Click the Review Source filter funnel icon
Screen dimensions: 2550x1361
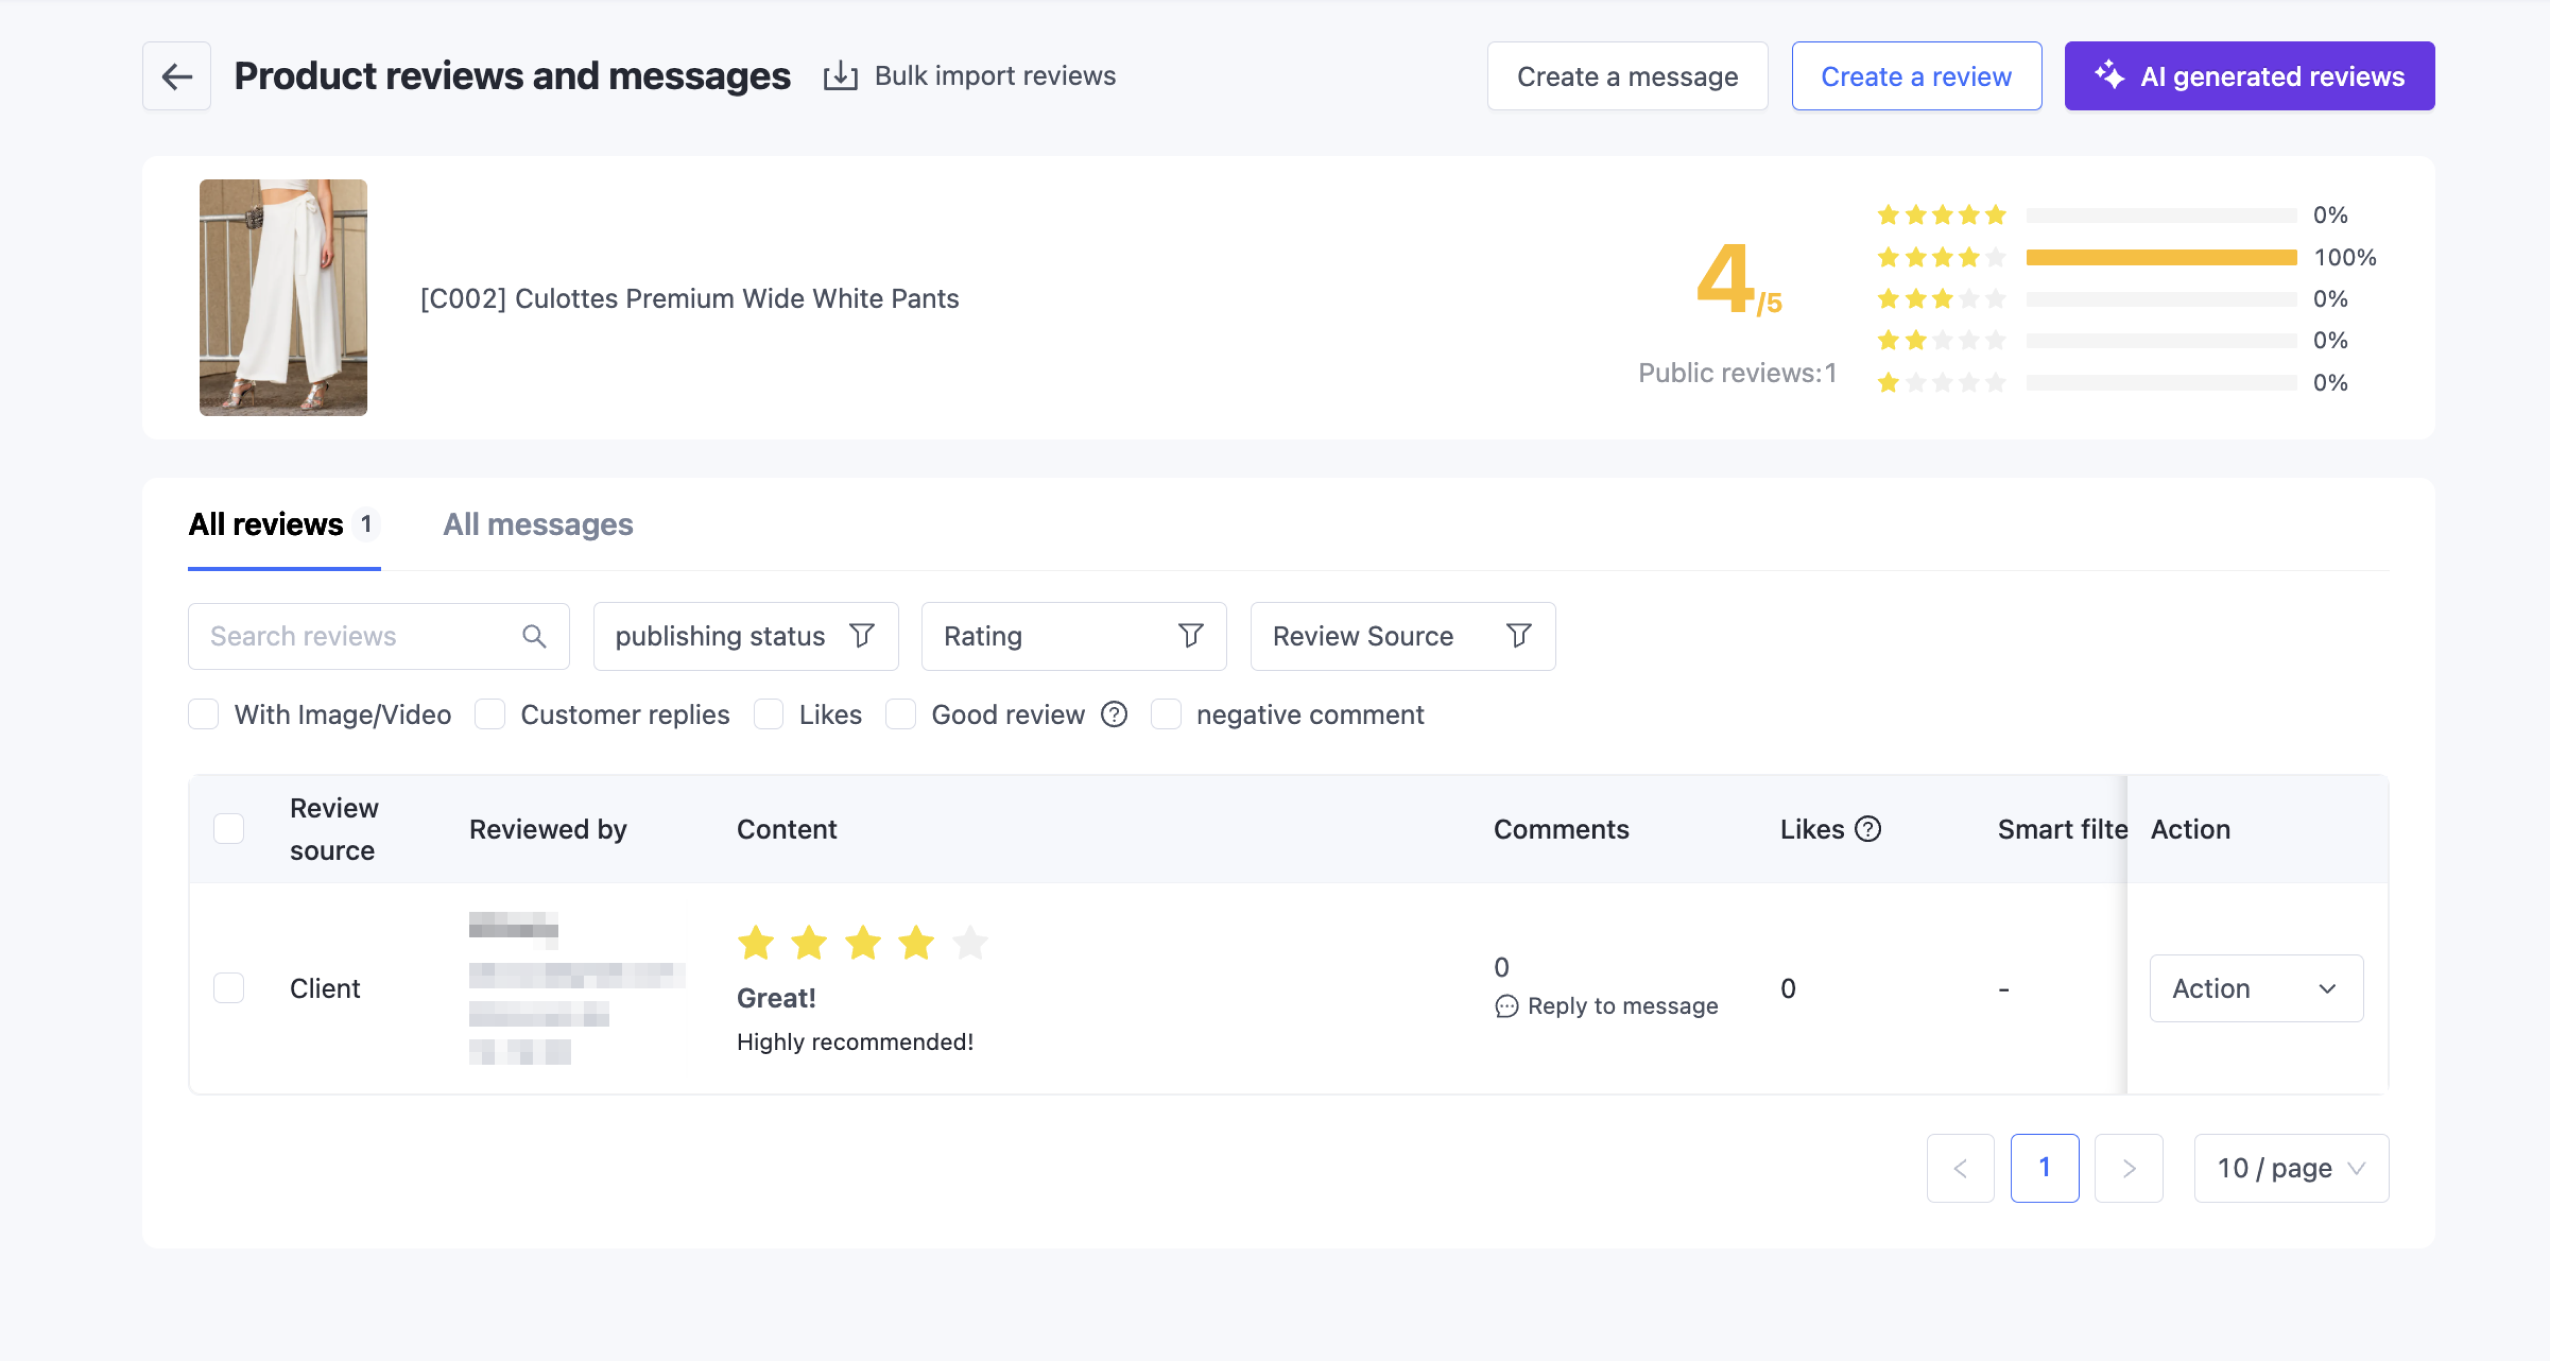pos(1518,636)
